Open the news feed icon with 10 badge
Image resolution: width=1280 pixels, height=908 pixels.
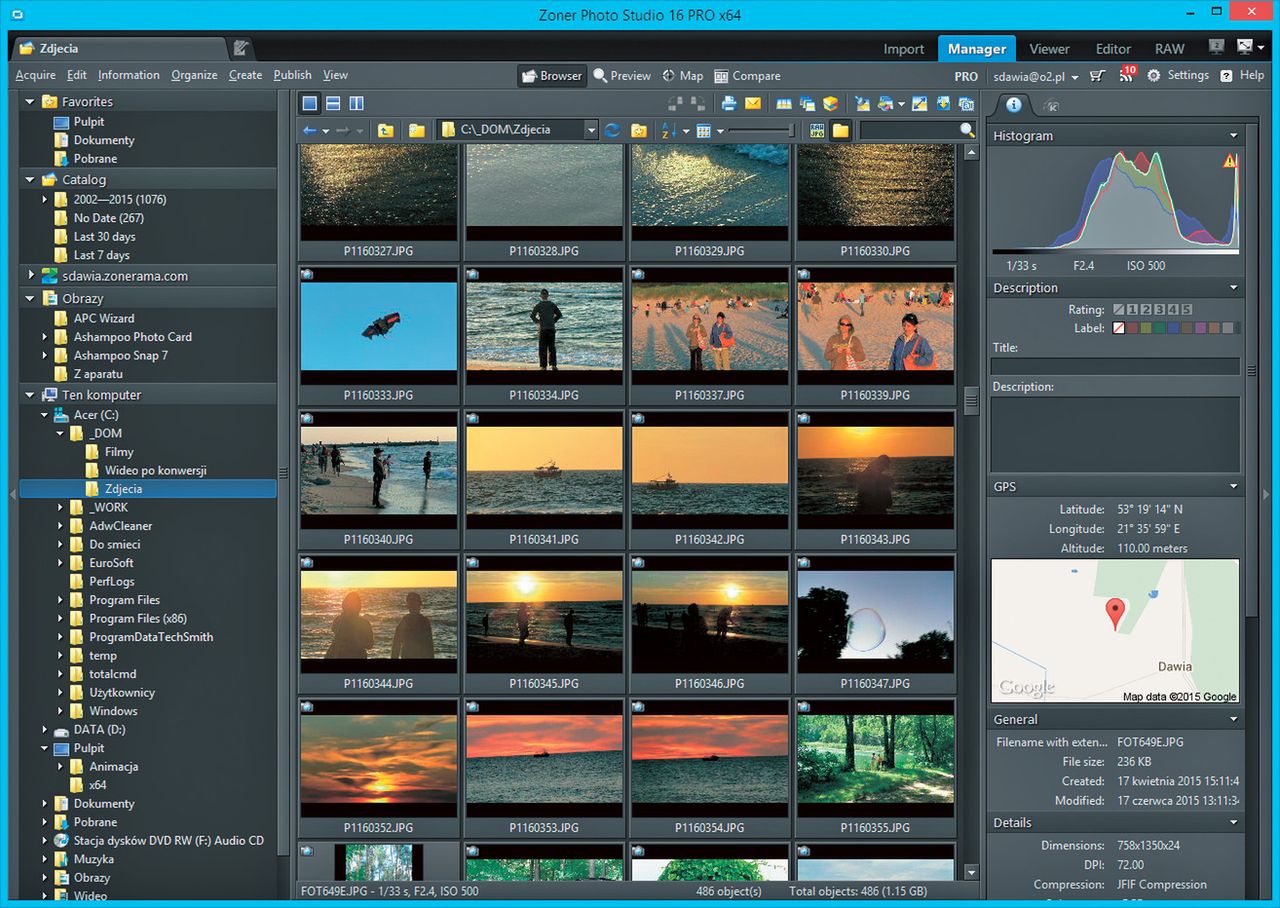1127,75
